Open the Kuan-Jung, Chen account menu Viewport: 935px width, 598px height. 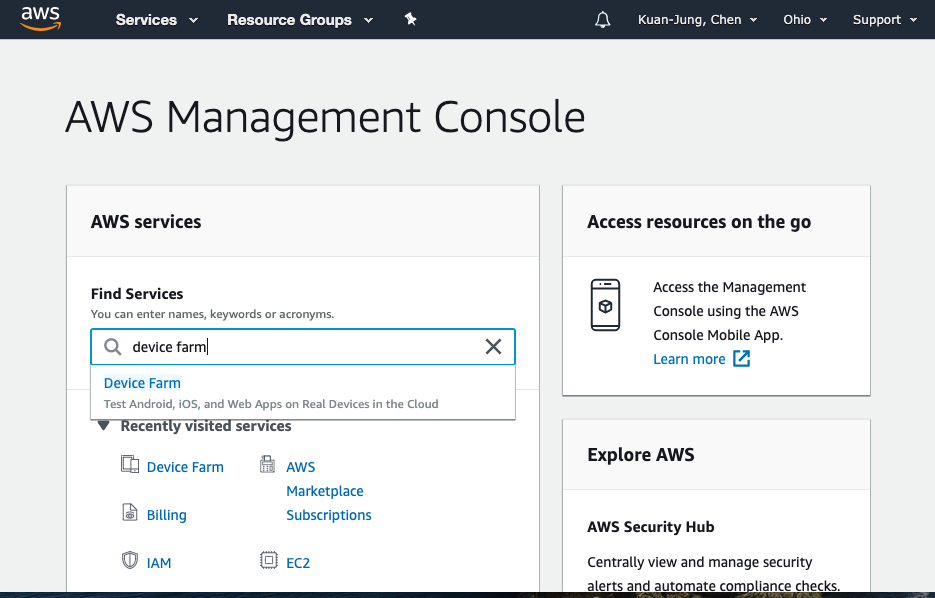click(697, 20)
